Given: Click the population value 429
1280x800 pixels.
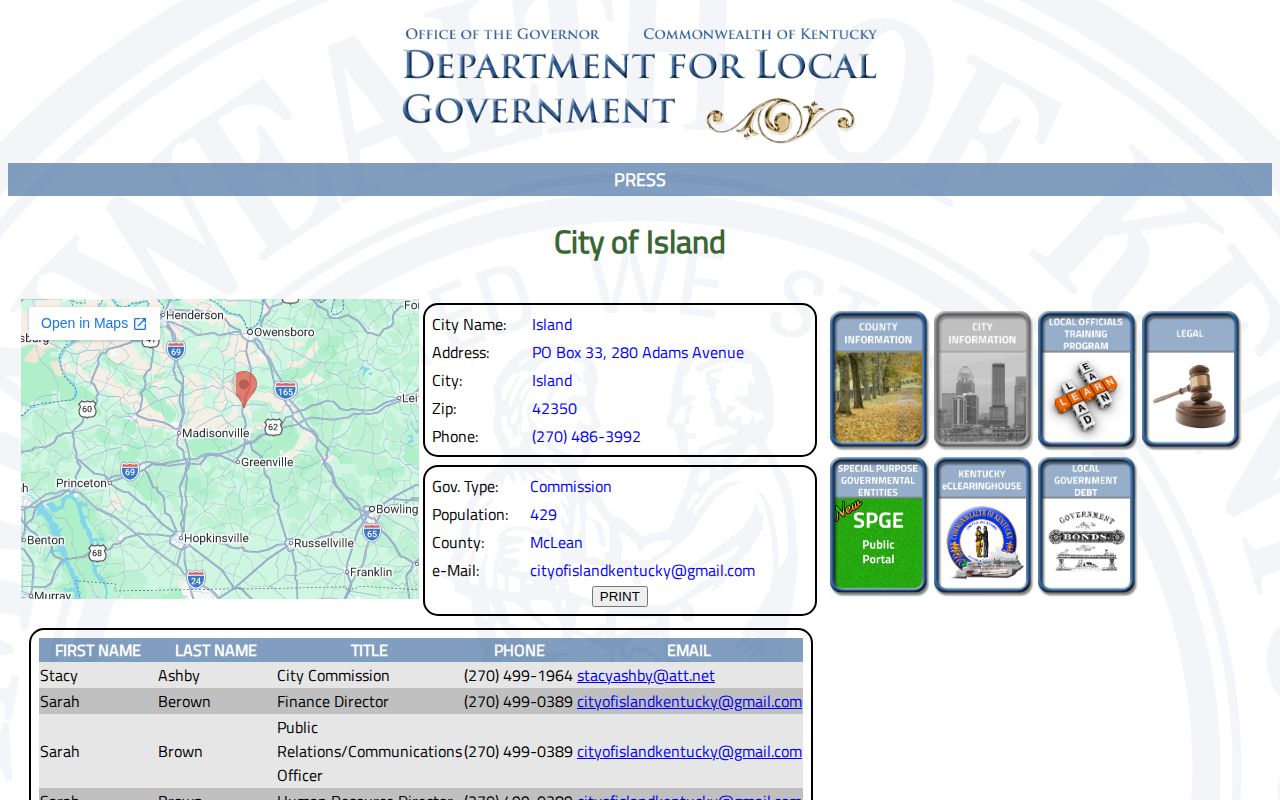Looking at the screenshot, I should (543, 515).
